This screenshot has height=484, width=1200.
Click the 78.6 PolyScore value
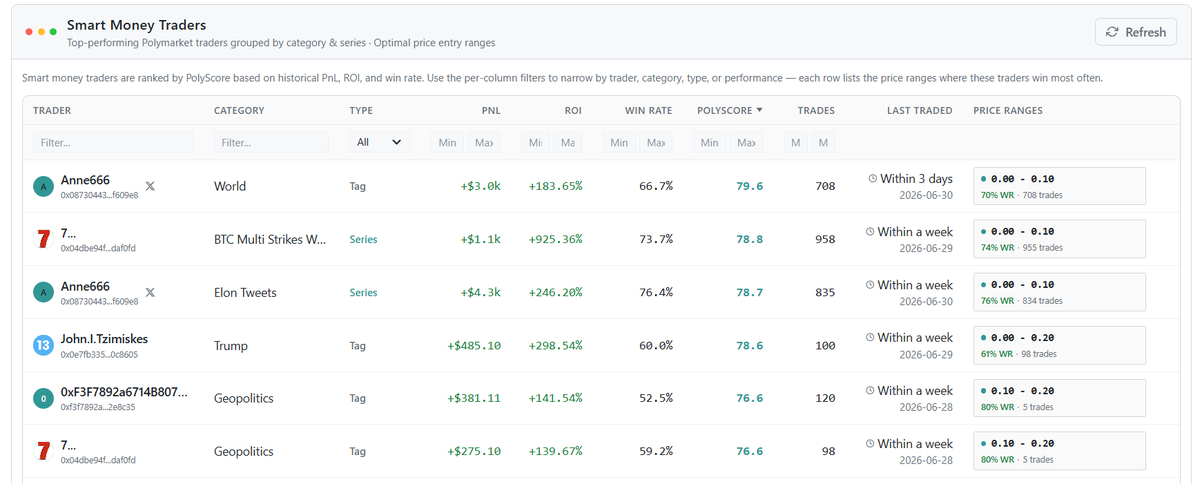(x=749, y=345)
